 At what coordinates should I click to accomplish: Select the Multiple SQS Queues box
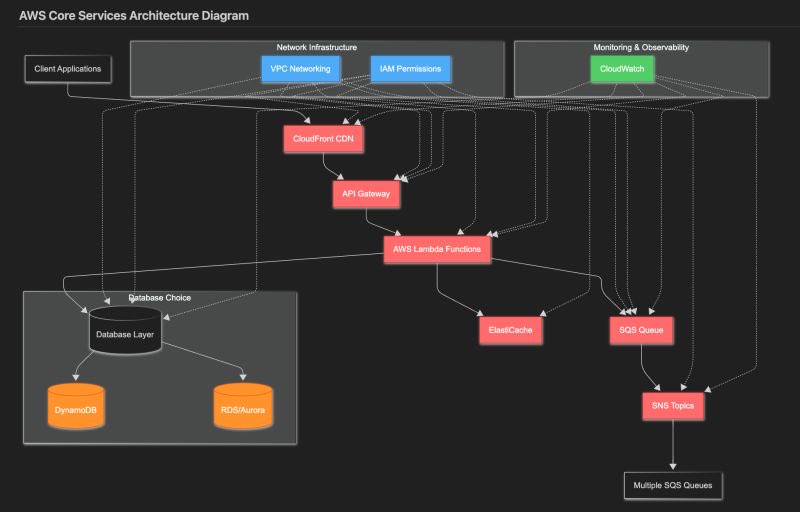point(673,485)
